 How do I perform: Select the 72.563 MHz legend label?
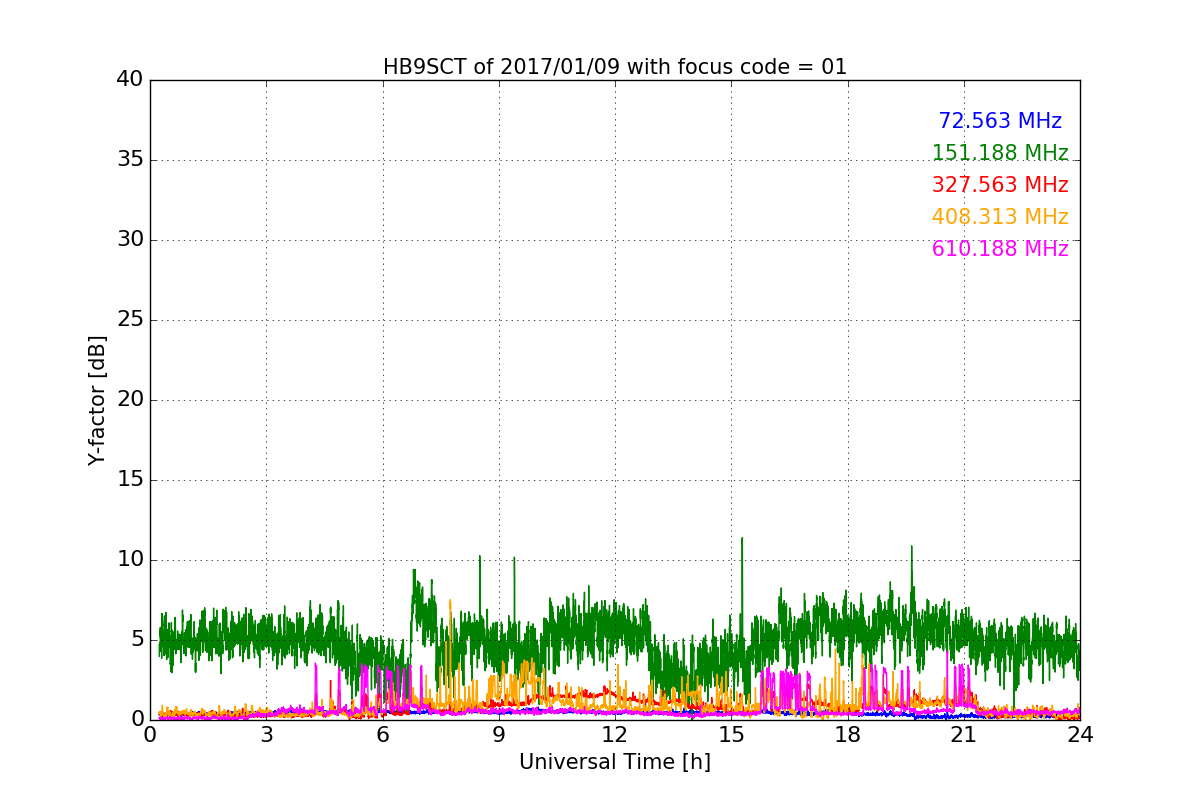(1000, 121)
